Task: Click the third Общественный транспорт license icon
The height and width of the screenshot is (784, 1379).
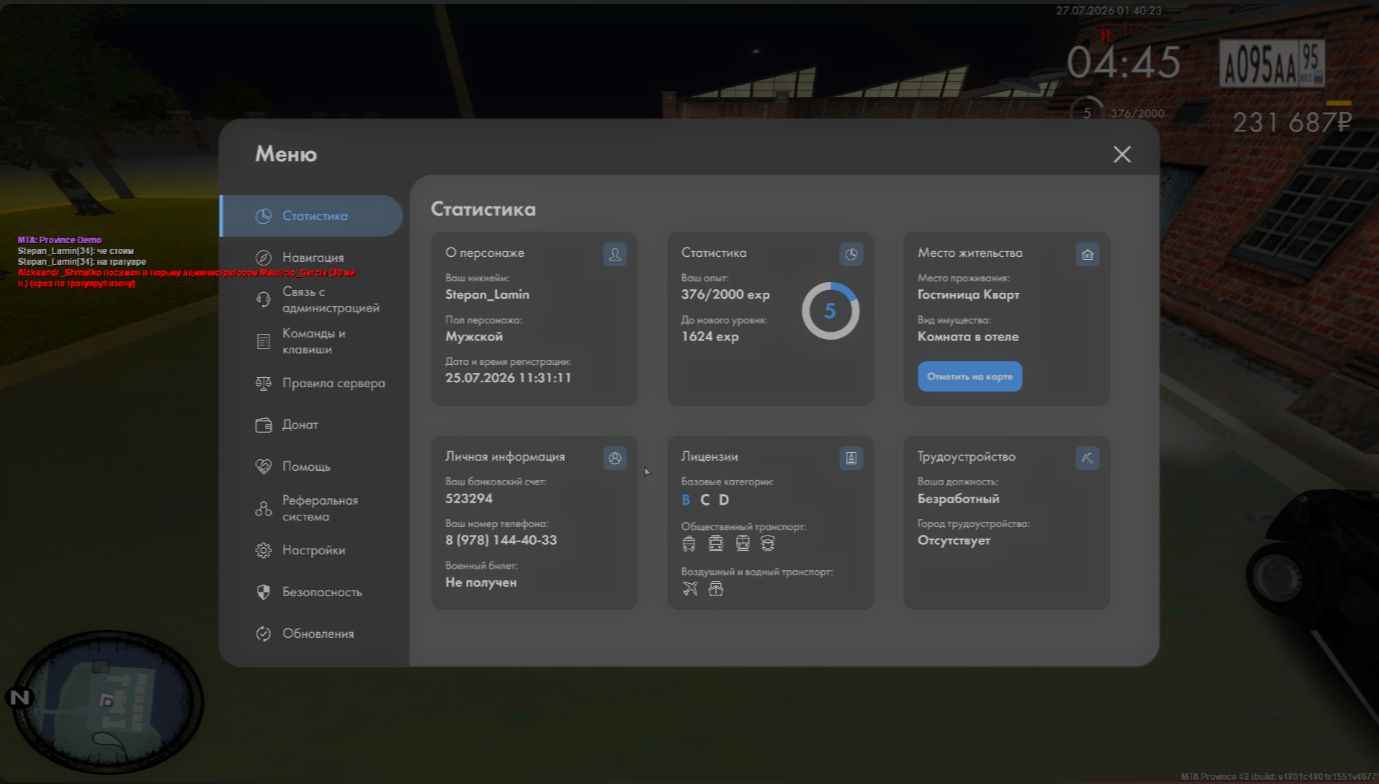Action: (x=742, y=544)
